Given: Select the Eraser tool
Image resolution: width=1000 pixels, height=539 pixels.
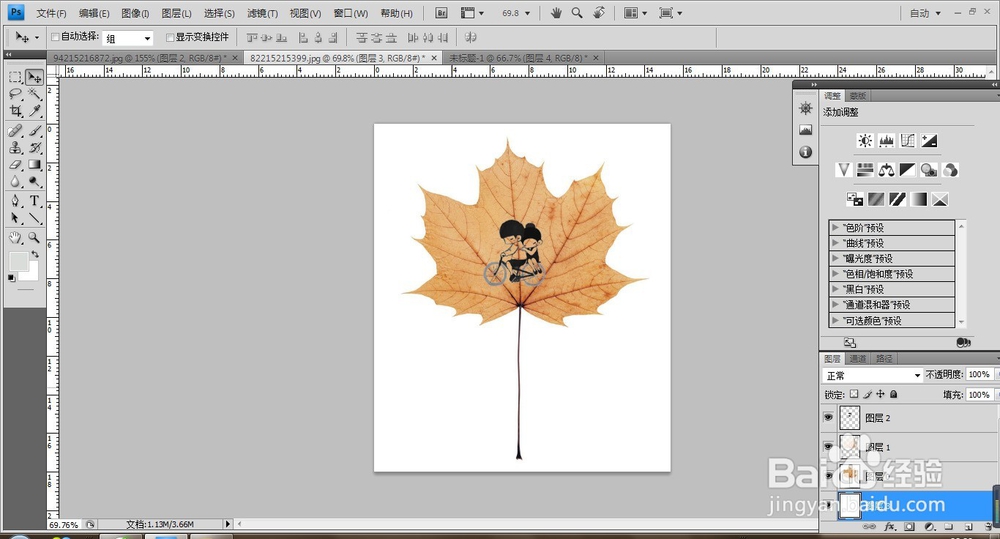Looking at the screenshot, I should pos(15,165).
